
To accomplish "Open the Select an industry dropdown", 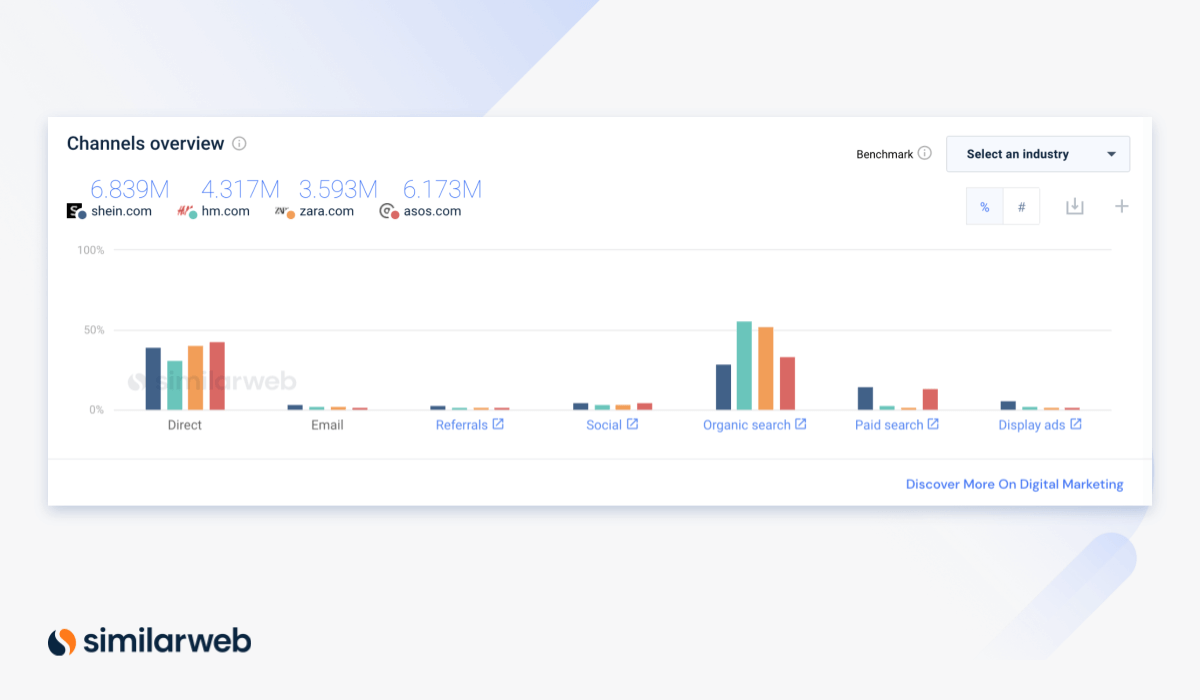I will 1037,154.
